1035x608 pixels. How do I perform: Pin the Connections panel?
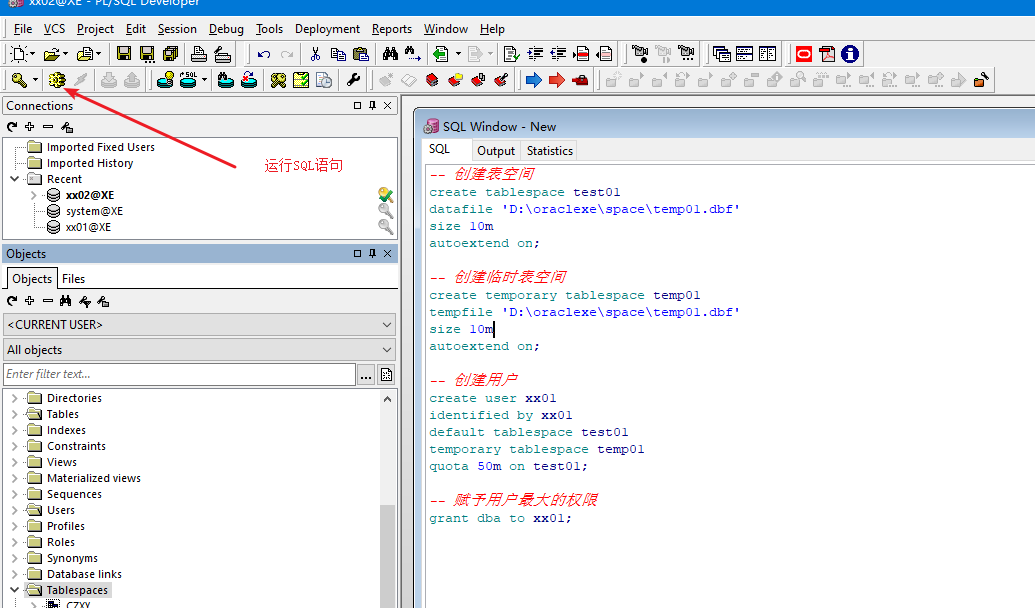point(373,106)
